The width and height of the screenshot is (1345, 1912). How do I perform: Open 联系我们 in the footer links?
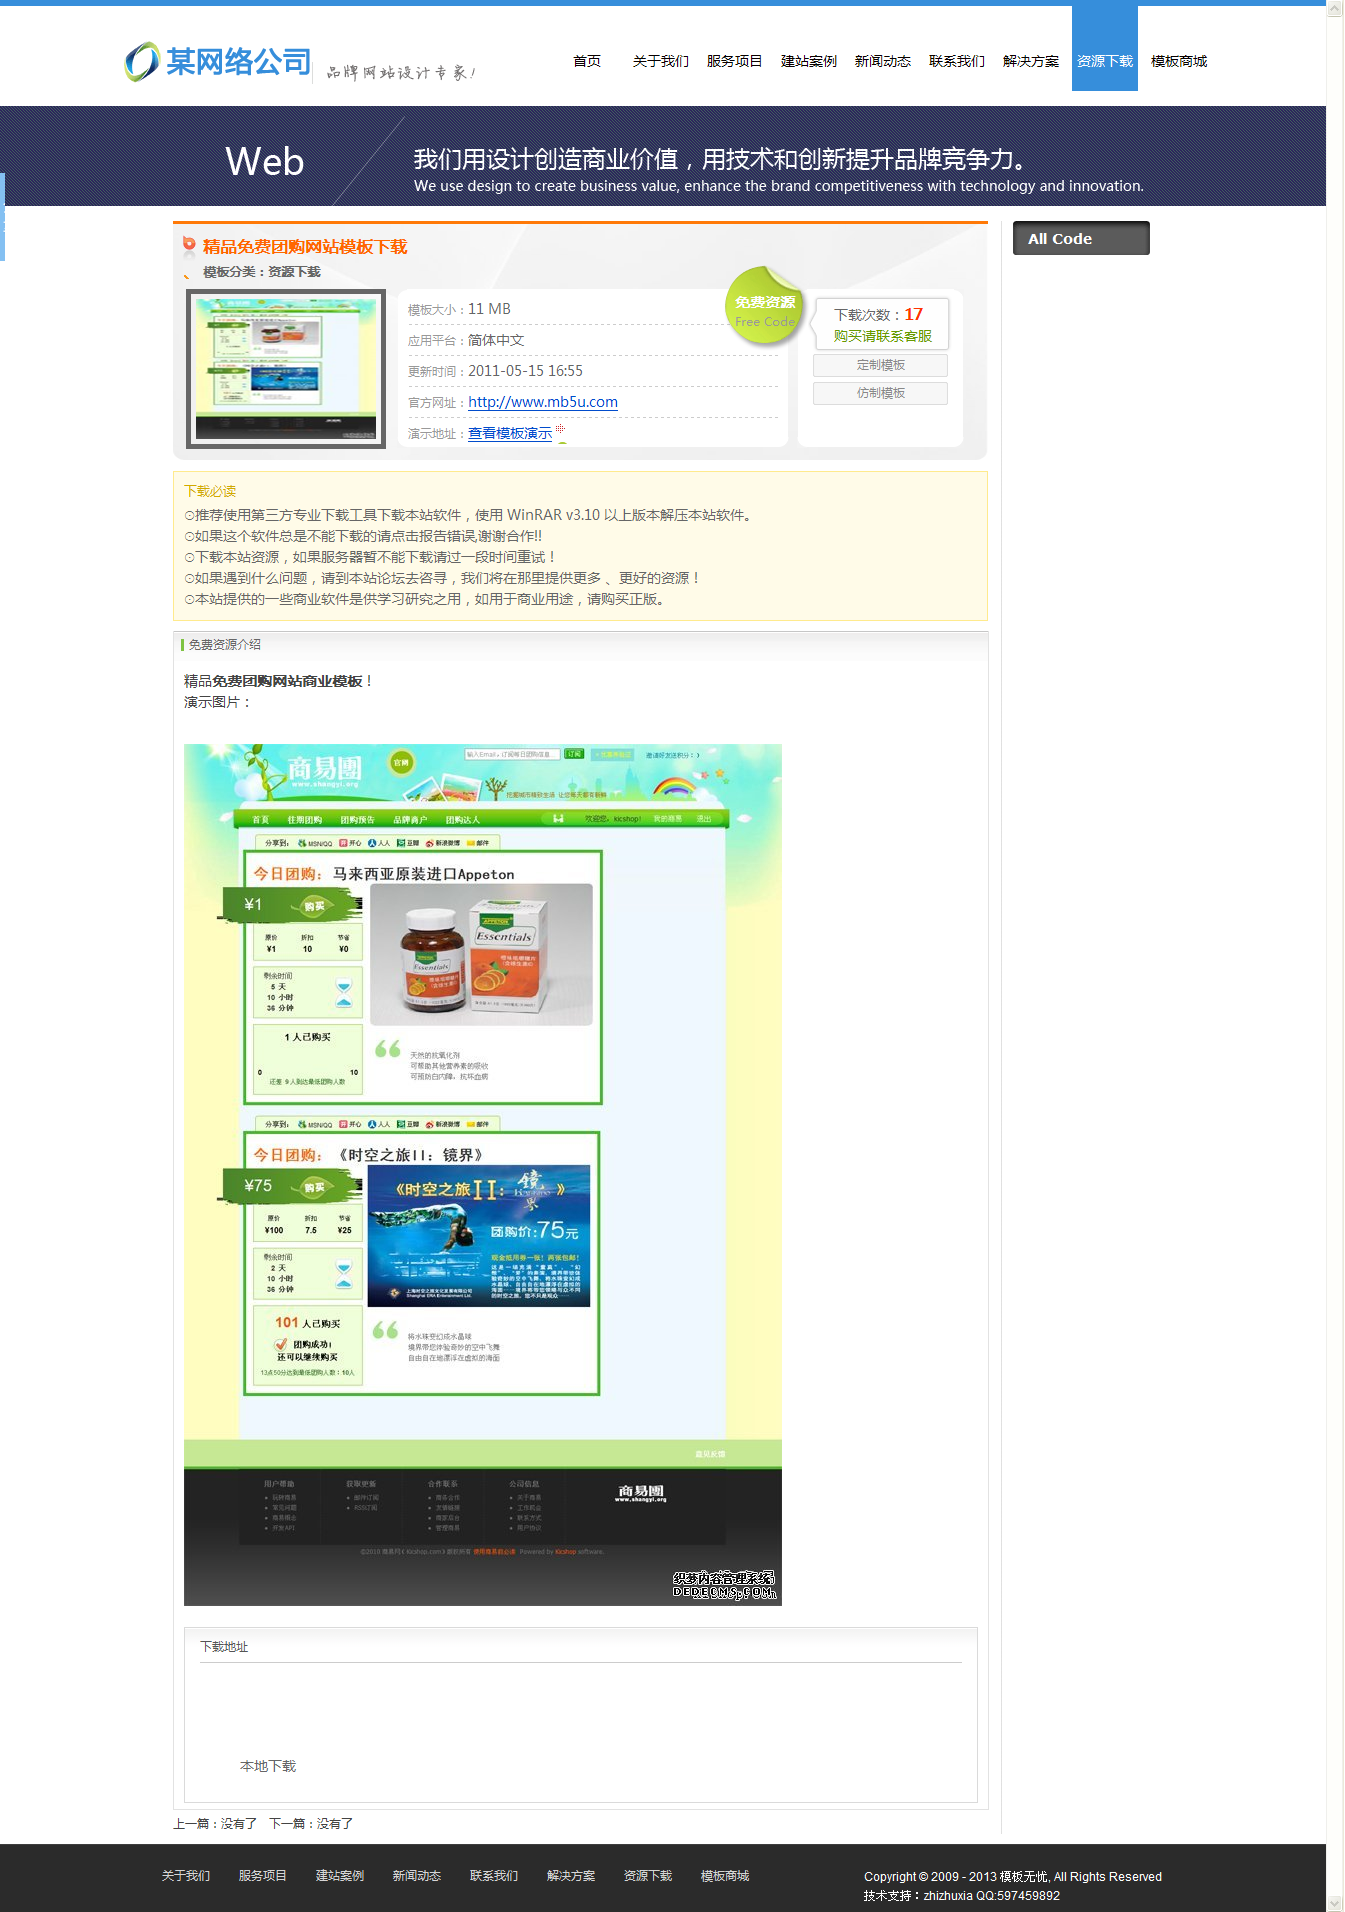(x=494, y=1875)
